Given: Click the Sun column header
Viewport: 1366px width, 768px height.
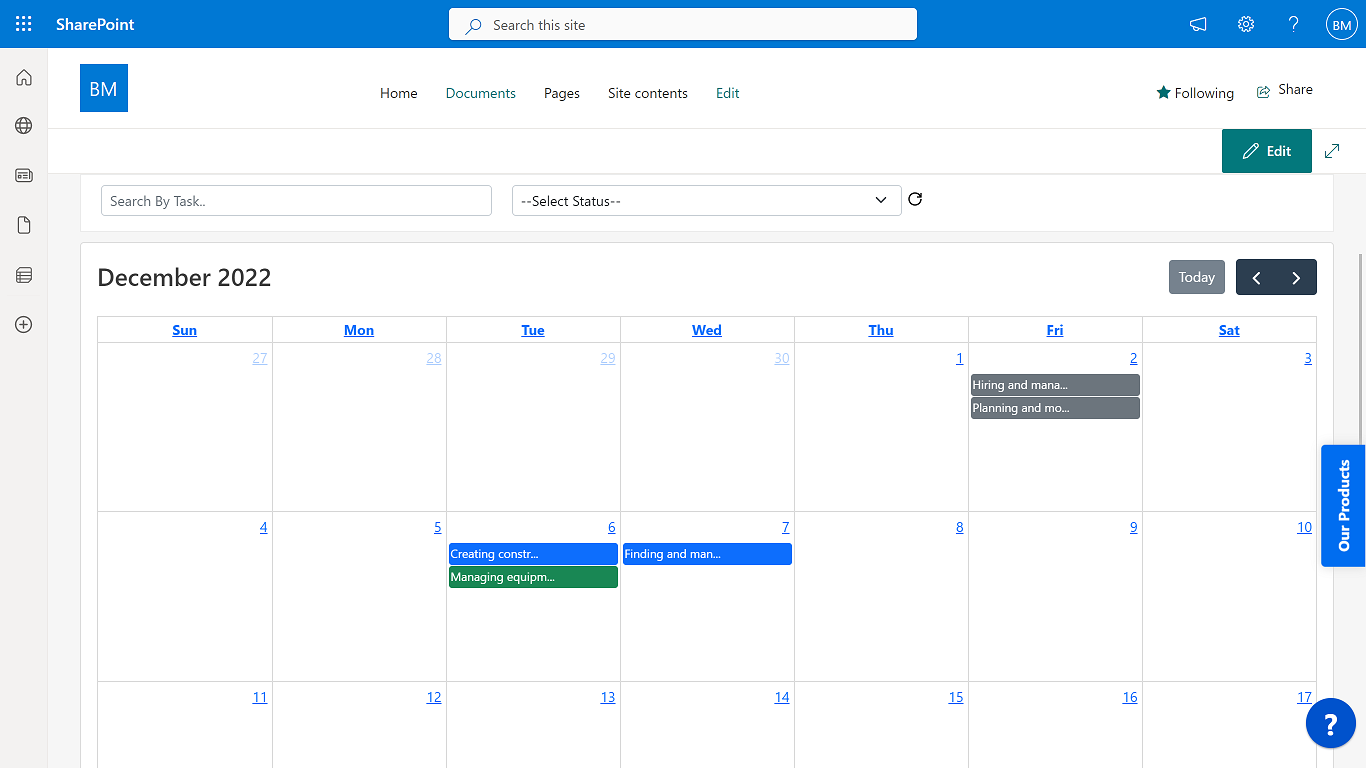Looking at the screenshot, I should (185, 330).
